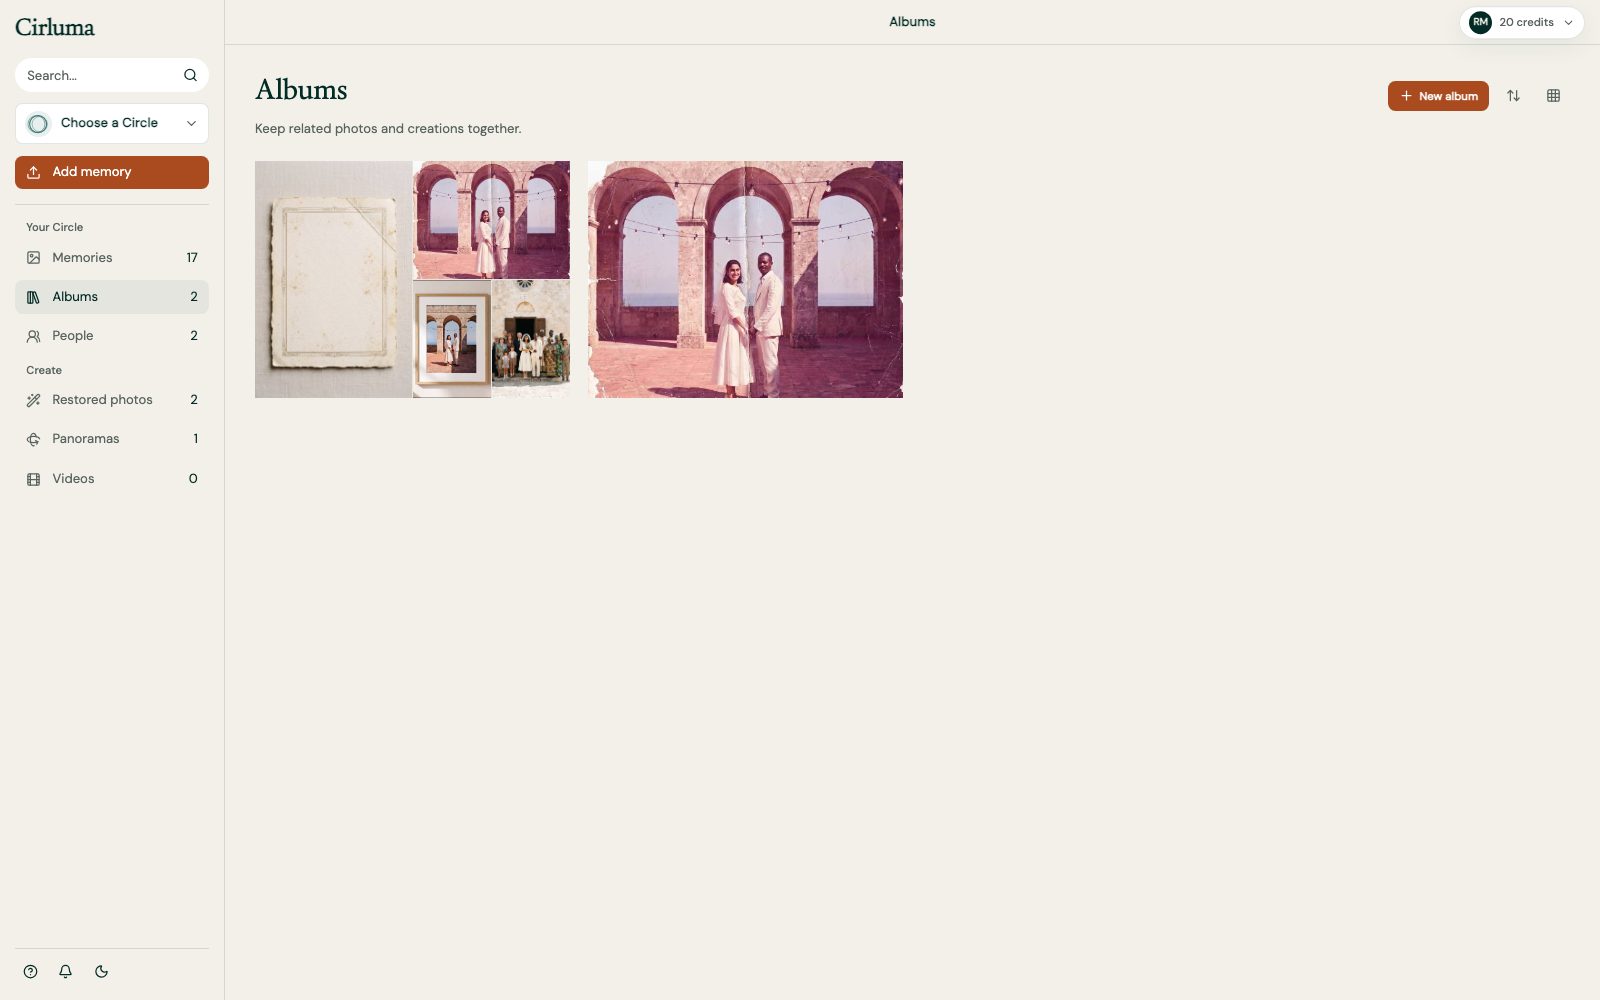Viewport: 1600px width, 1000px height.
Task: Select the Albums sidebar item
Action: click(x=112, y=297)
